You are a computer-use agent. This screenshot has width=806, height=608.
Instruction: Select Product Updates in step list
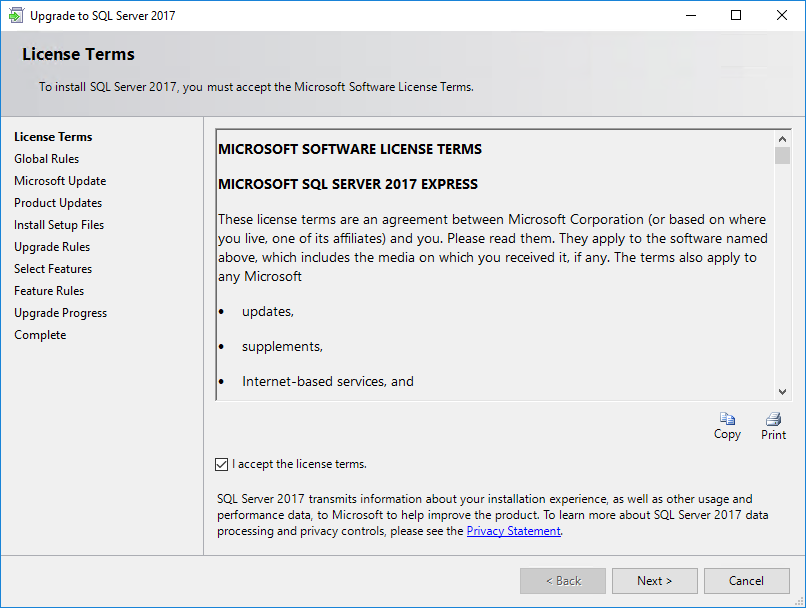[x=58, y=203]
